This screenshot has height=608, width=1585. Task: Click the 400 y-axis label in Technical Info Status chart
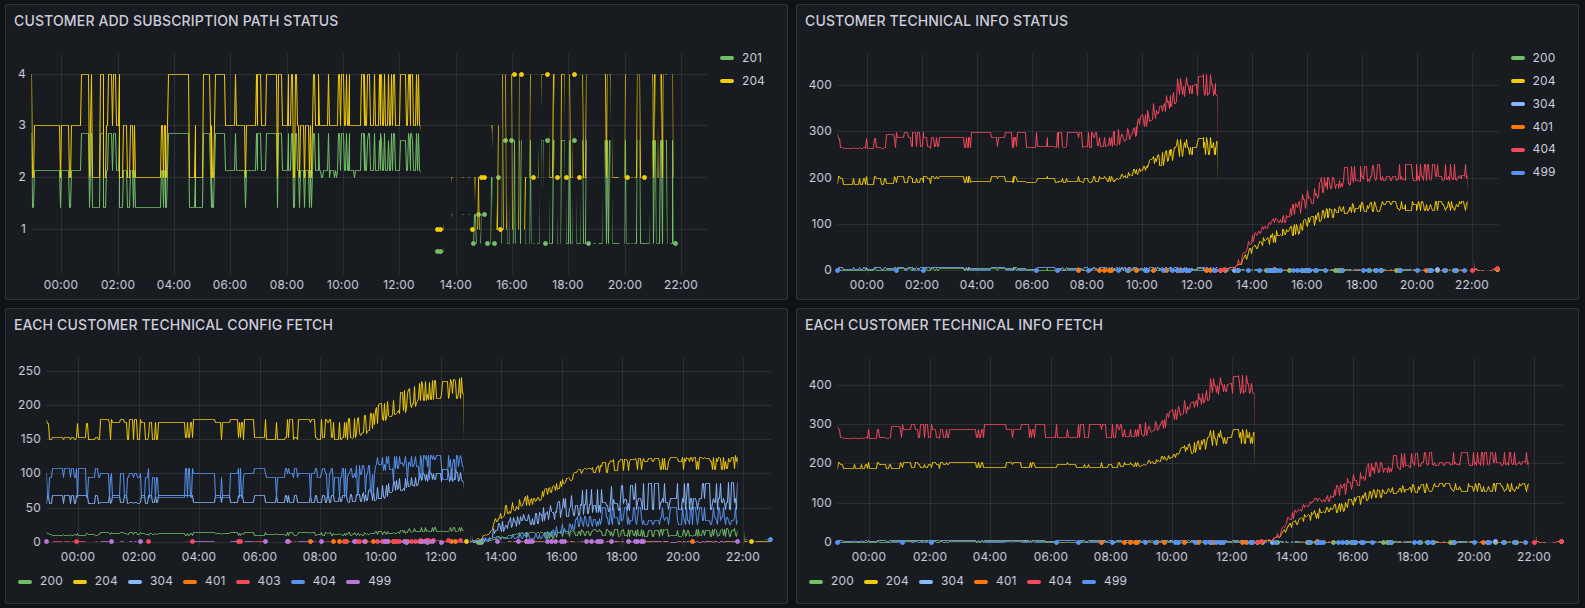[820, 85]
